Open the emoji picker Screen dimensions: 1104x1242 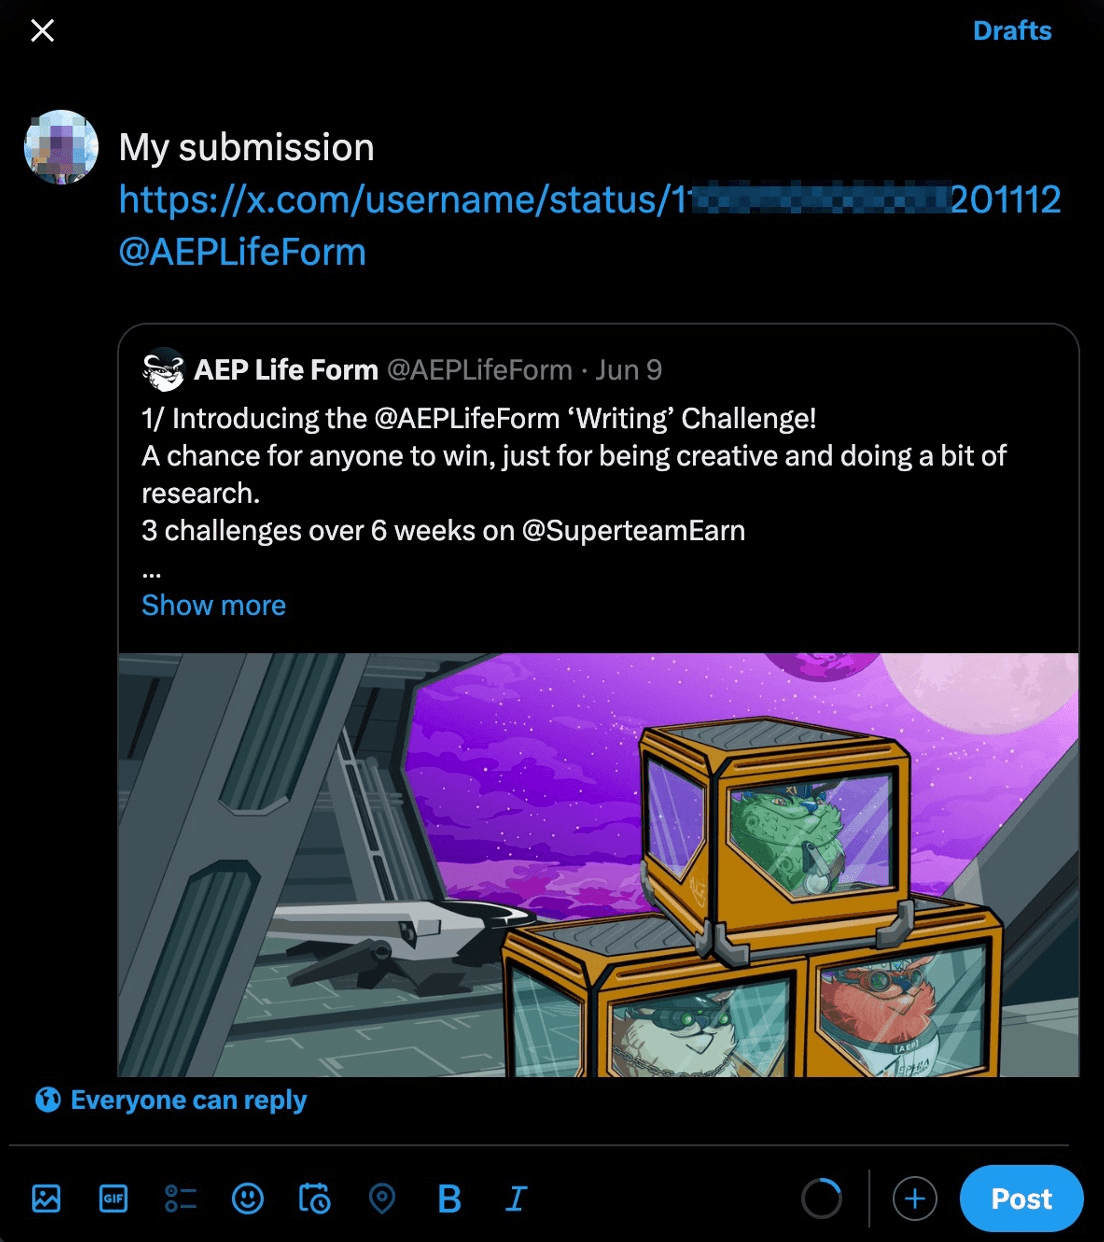coord(247,1198)
